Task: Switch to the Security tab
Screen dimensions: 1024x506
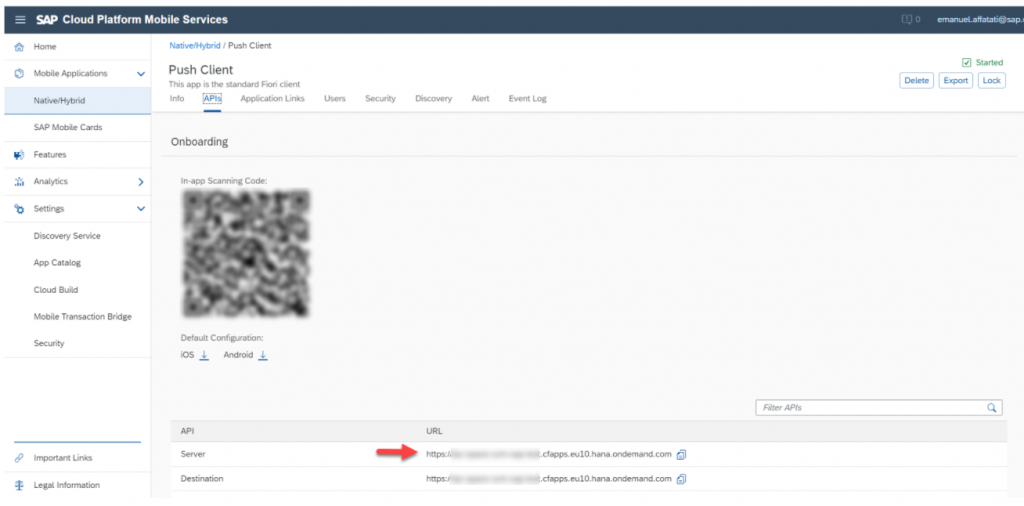Action: (x=380, y=99)
